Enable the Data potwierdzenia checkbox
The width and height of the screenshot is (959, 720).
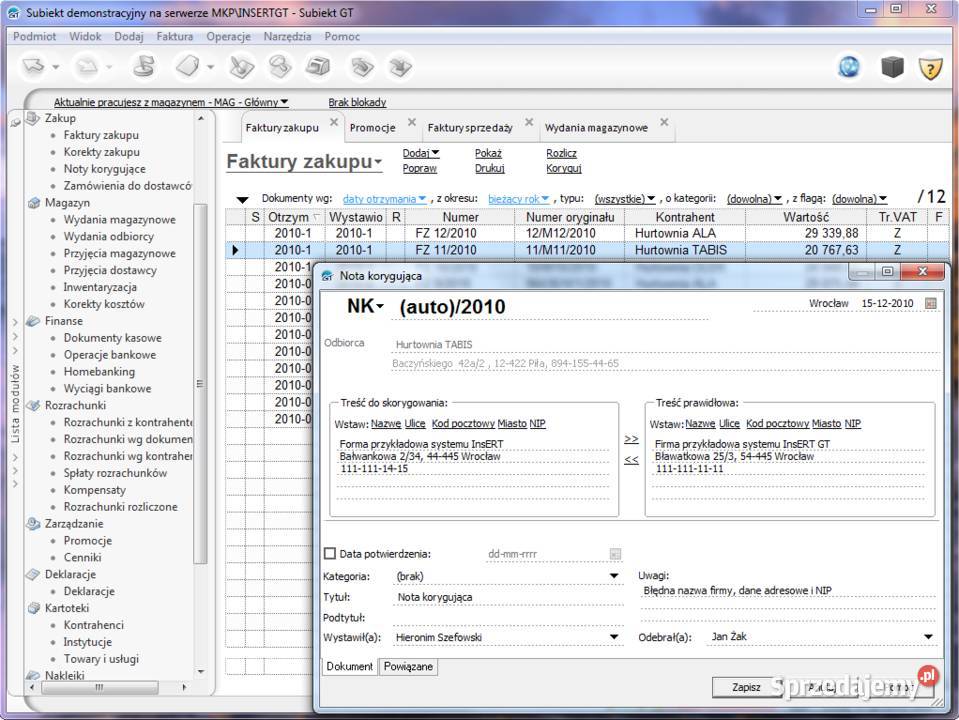(330, 553)
